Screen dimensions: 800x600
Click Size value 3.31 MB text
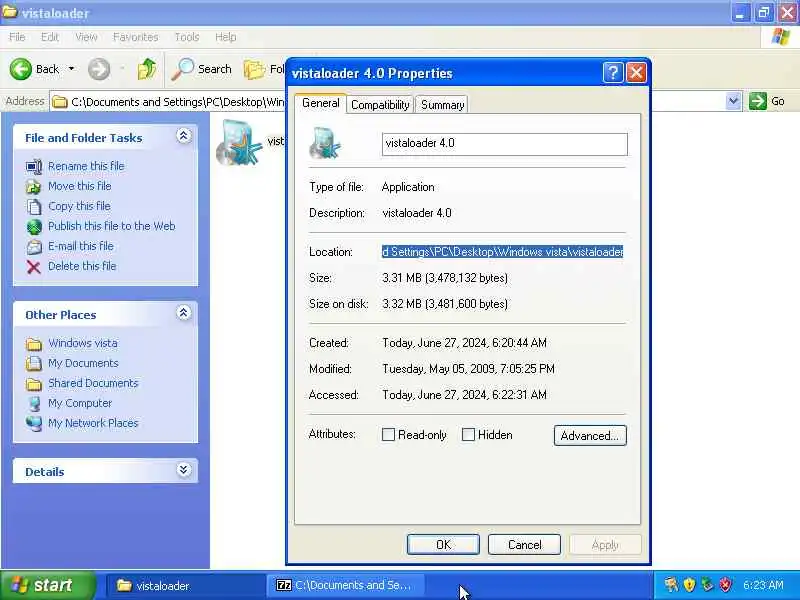tap(445, 278)
